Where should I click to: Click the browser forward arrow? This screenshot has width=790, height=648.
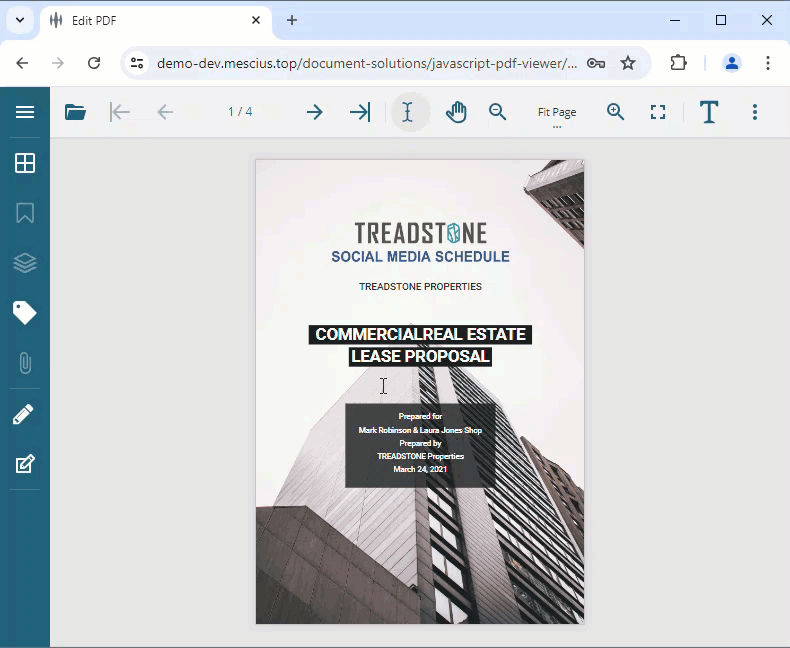pos(58,63)
